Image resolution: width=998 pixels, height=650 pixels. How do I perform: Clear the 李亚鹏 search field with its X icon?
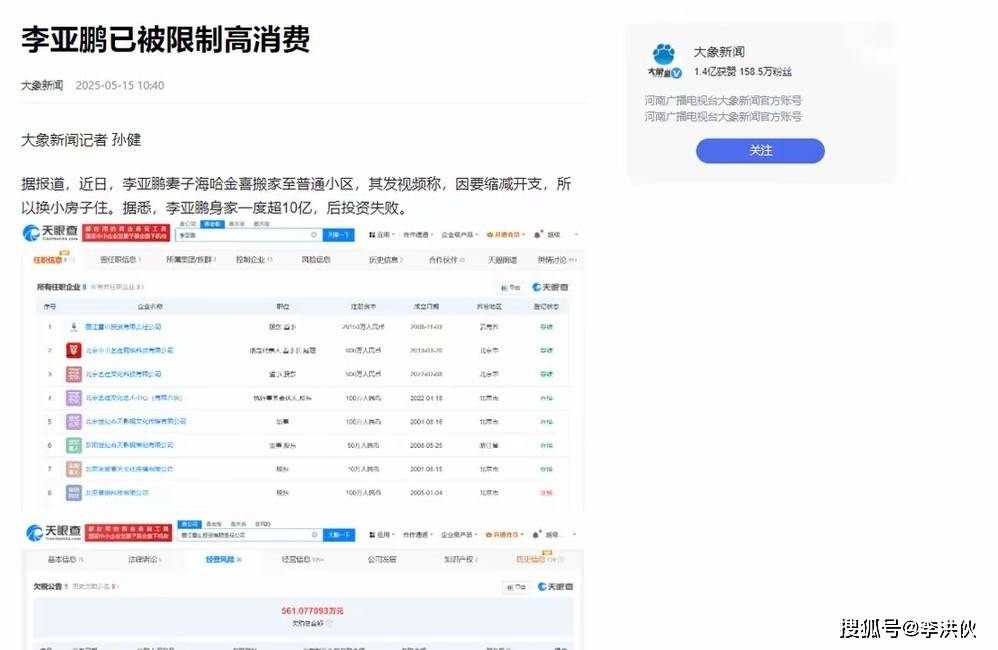[x=314, y=235]
